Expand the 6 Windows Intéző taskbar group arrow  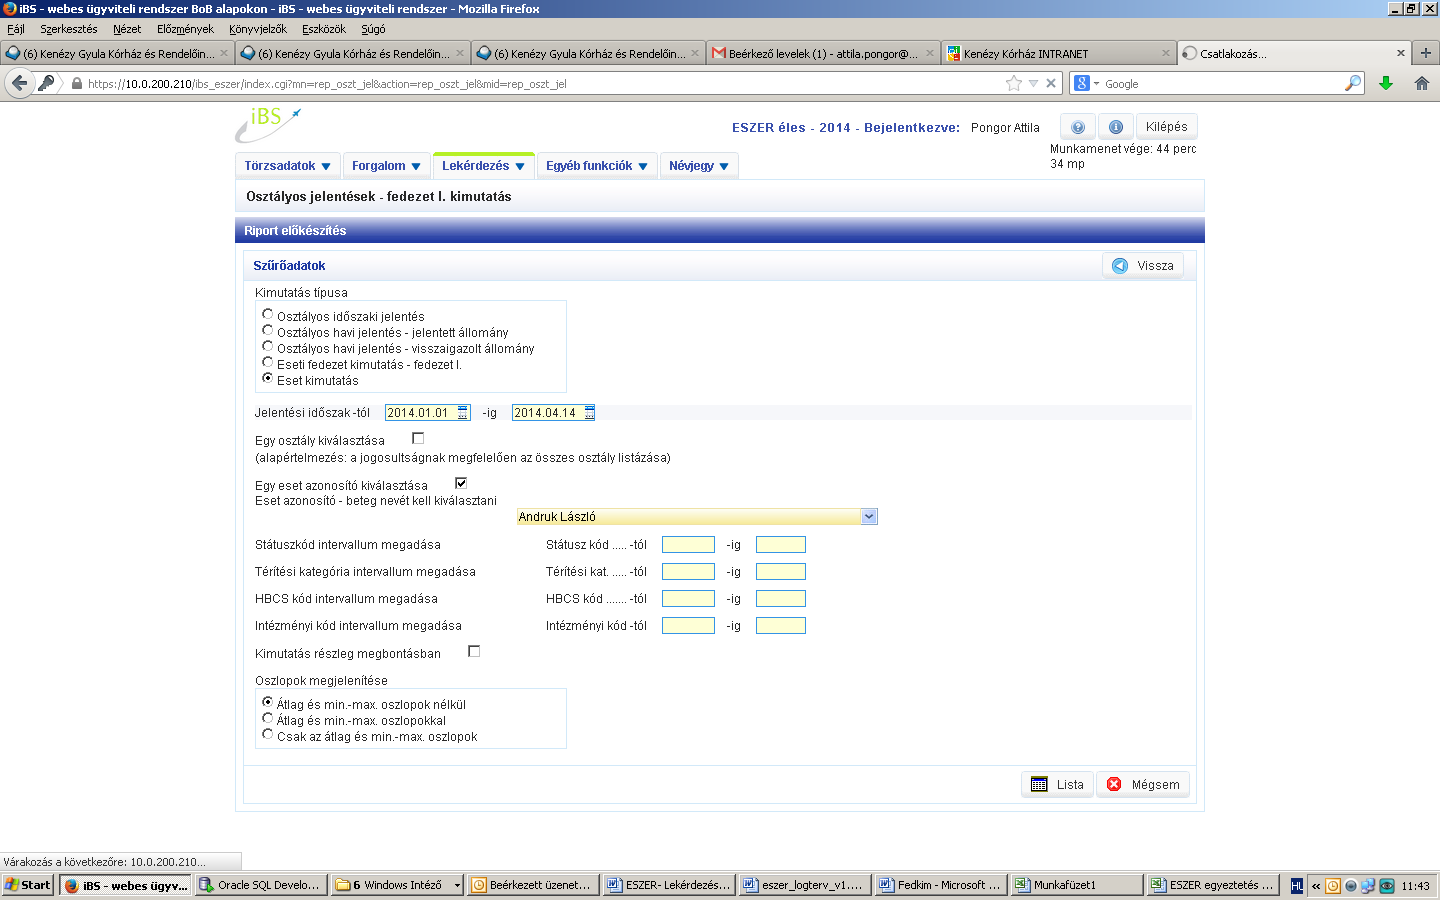(x=457, y=885)
